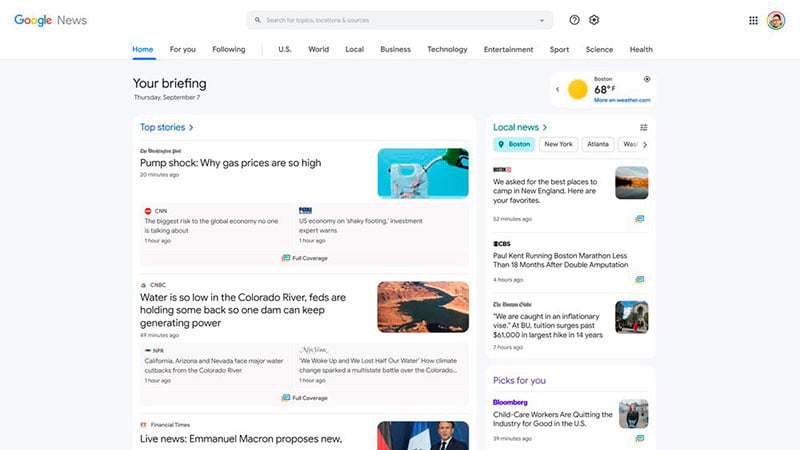
Task: Open full coverage icon for Marathon story
Action: pyautogui.click(x=640, y=280)
